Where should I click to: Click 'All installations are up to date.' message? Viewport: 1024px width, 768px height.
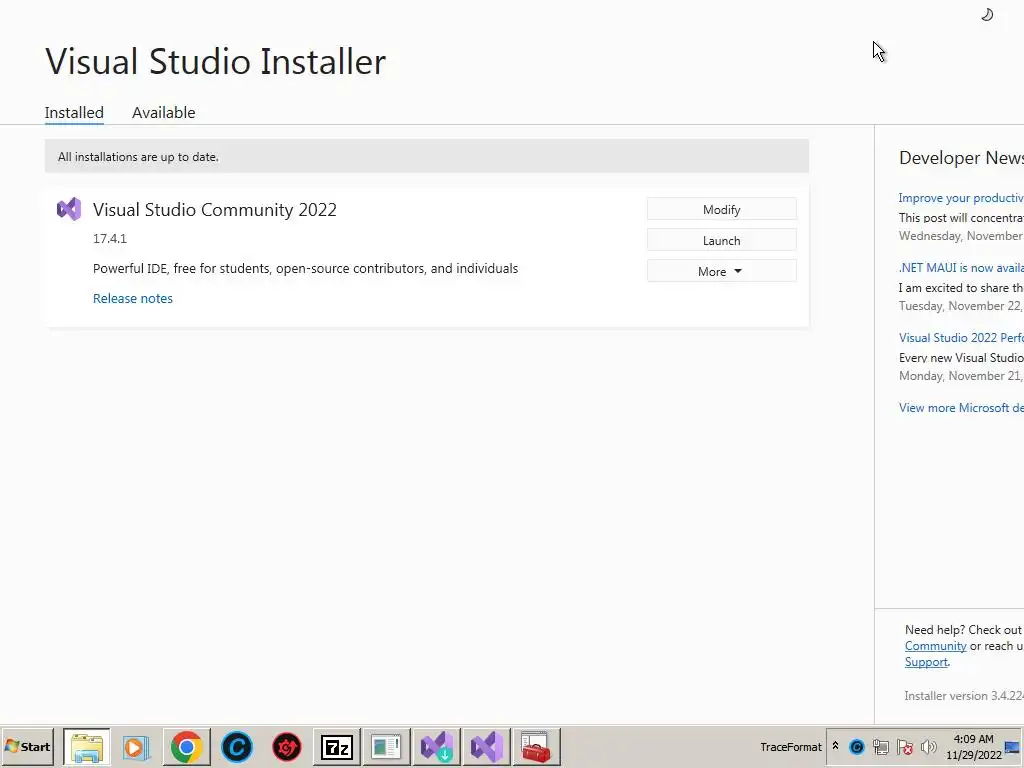point(138,157)
